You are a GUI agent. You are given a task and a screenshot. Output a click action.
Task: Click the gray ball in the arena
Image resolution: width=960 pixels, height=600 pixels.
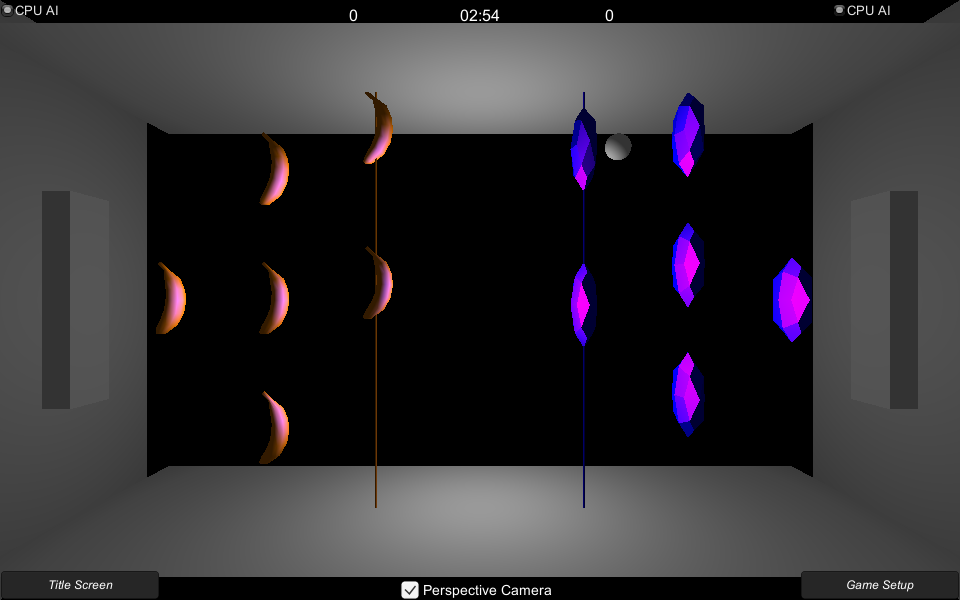click(x=618, y=147)
